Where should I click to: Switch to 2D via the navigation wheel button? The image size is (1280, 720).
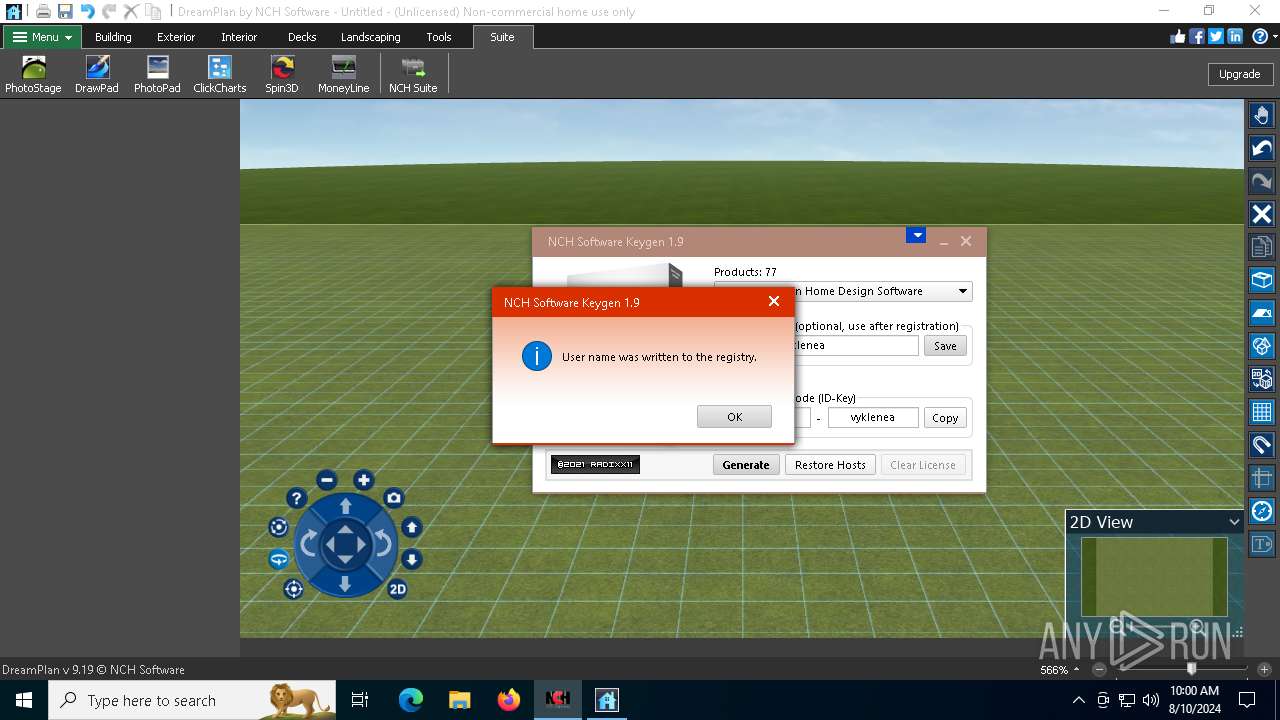click(398, 589)
